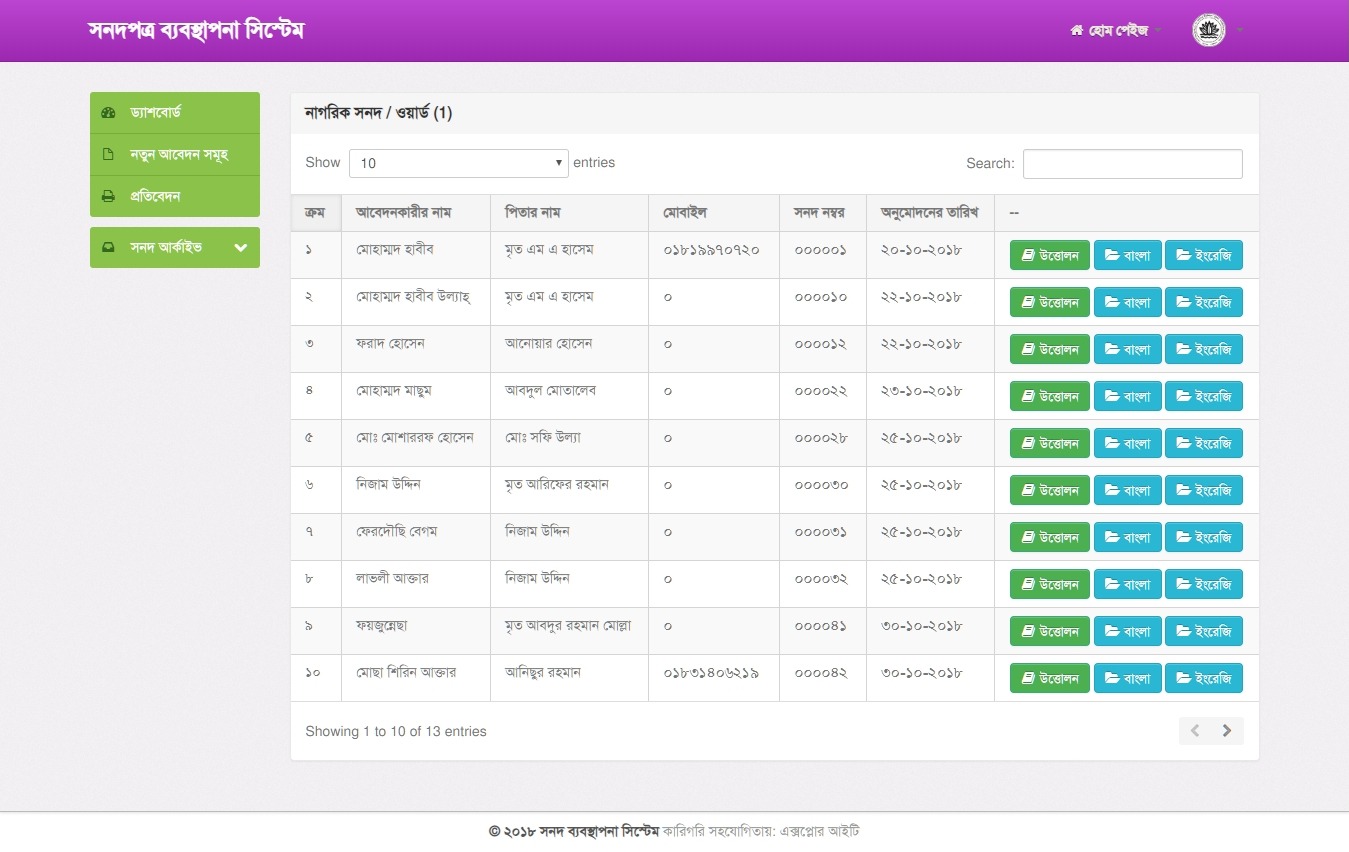Click ইংরেজি button for মোঃ মোশাররফ হোসেন
1349x852 pixels.
[1204, 443]
